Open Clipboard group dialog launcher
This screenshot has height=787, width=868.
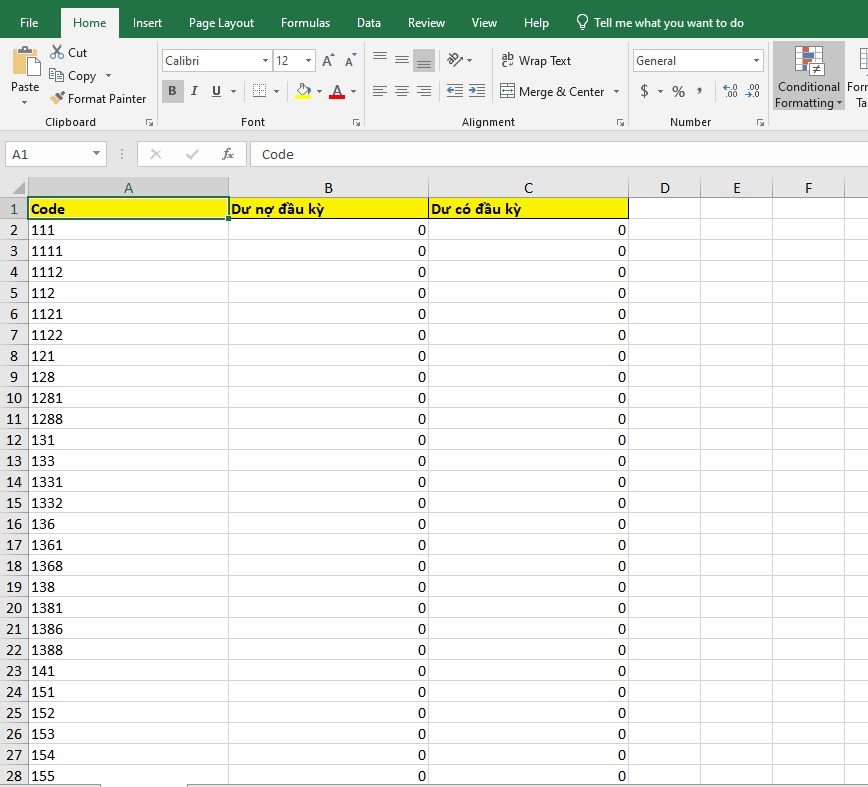click(149, 122)
